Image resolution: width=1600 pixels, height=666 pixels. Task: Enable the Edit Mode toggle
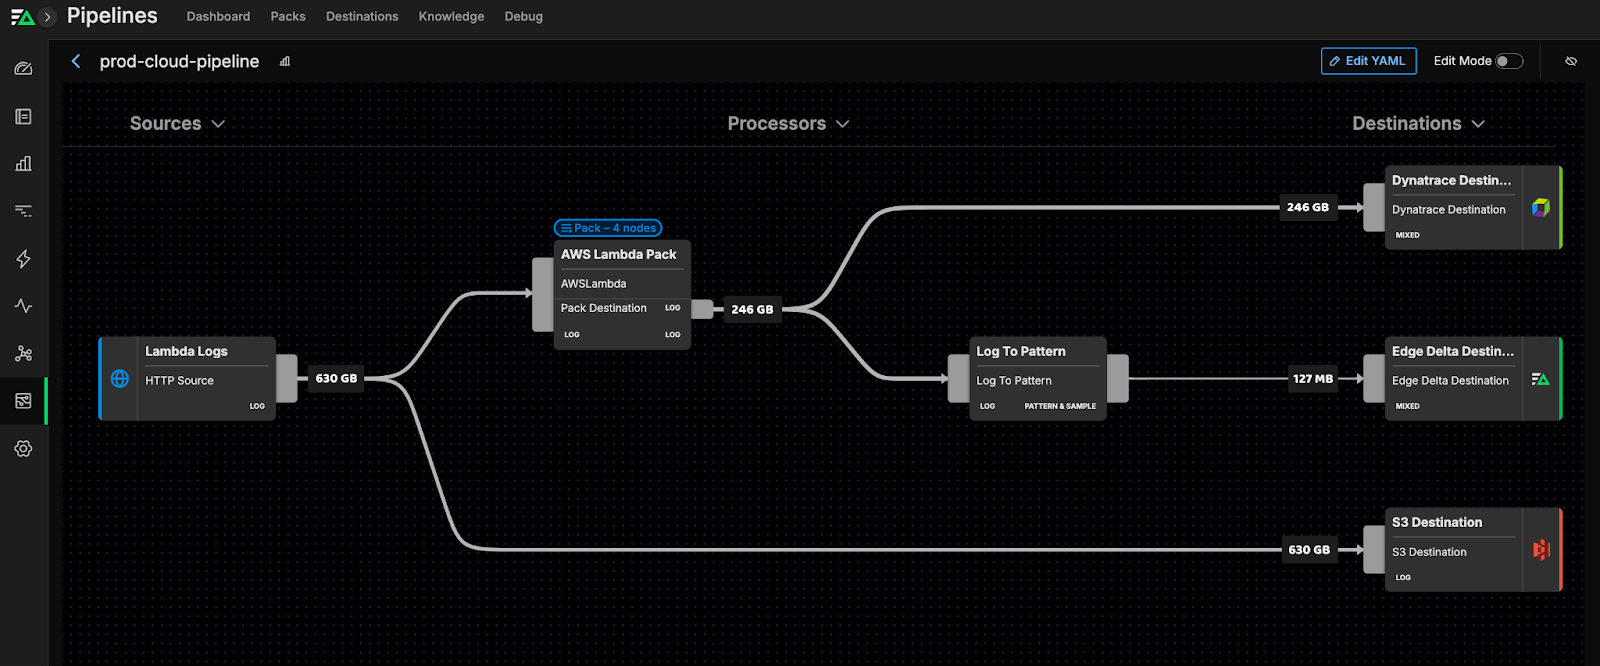[x=1508, y=61]
